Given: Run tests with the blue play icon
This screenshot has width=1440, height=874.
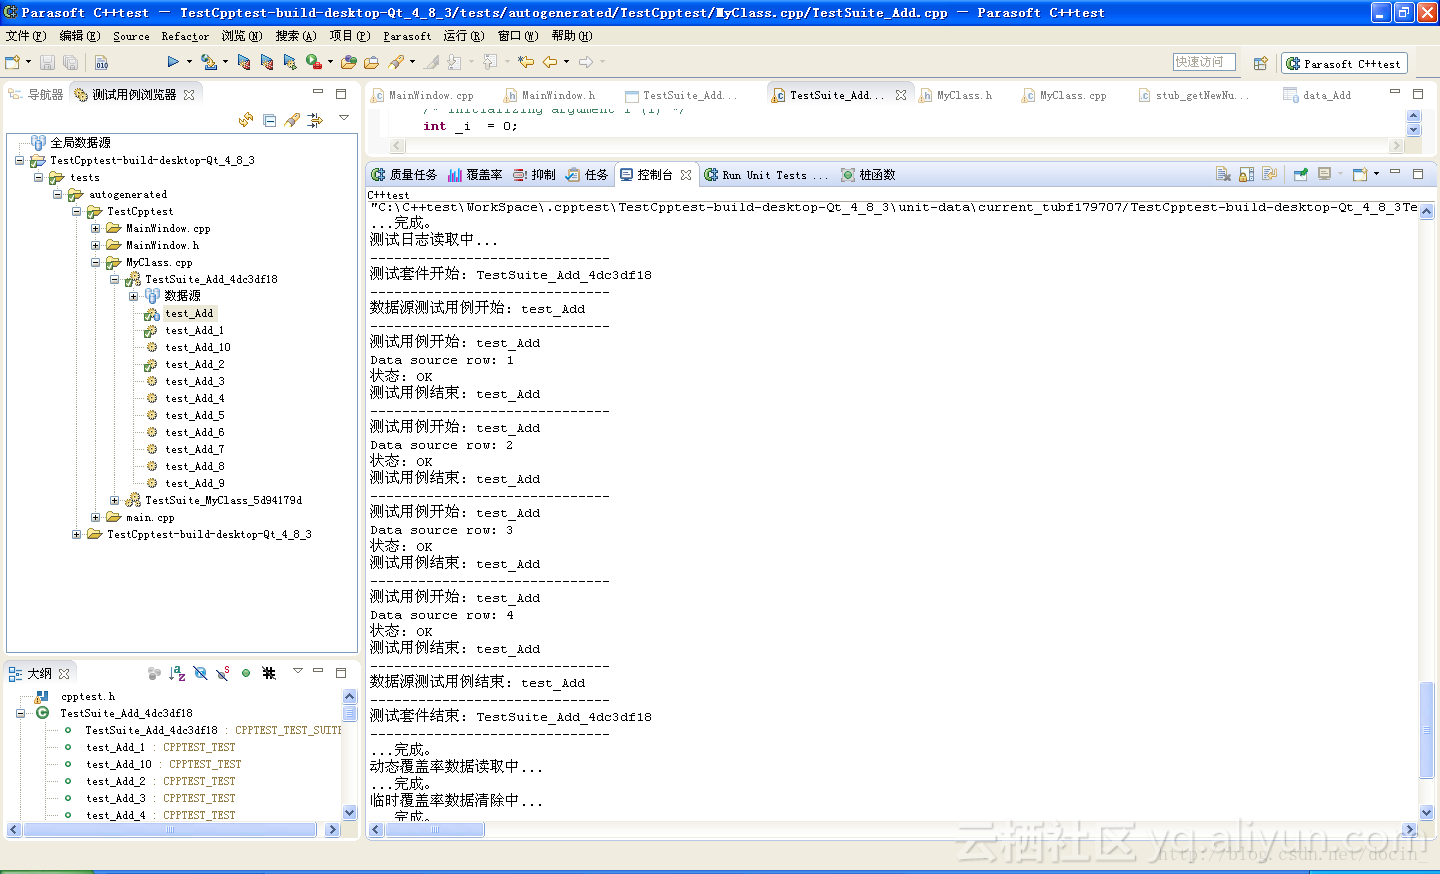Looking at the screenshot, I should pos(173,62).
